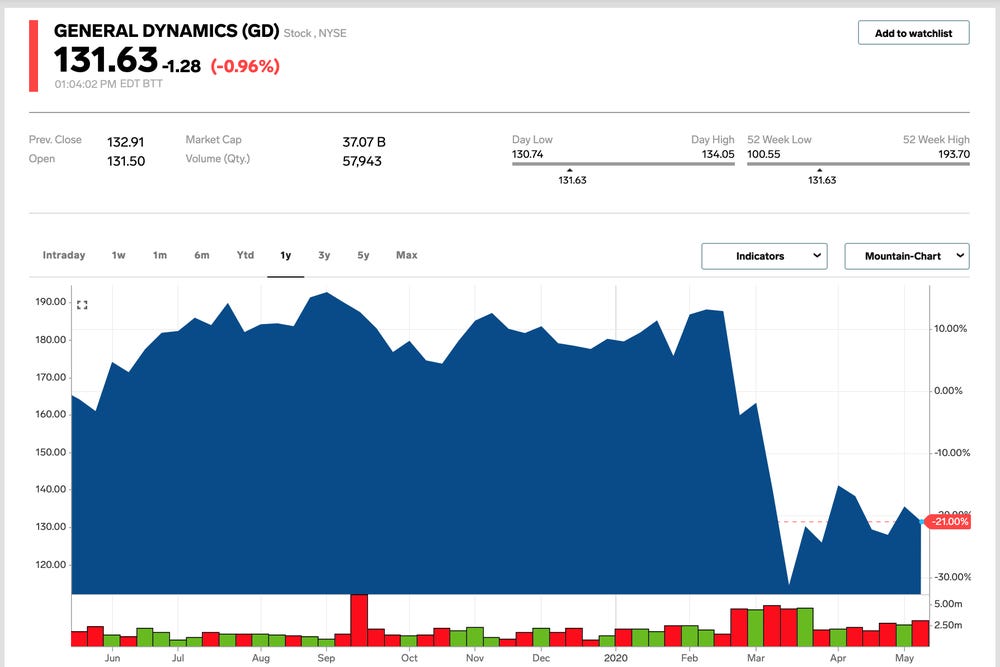This screenshot has height=667, width=1000.
Task: Click the day range marker 131.63
Action: click(572, 180)
